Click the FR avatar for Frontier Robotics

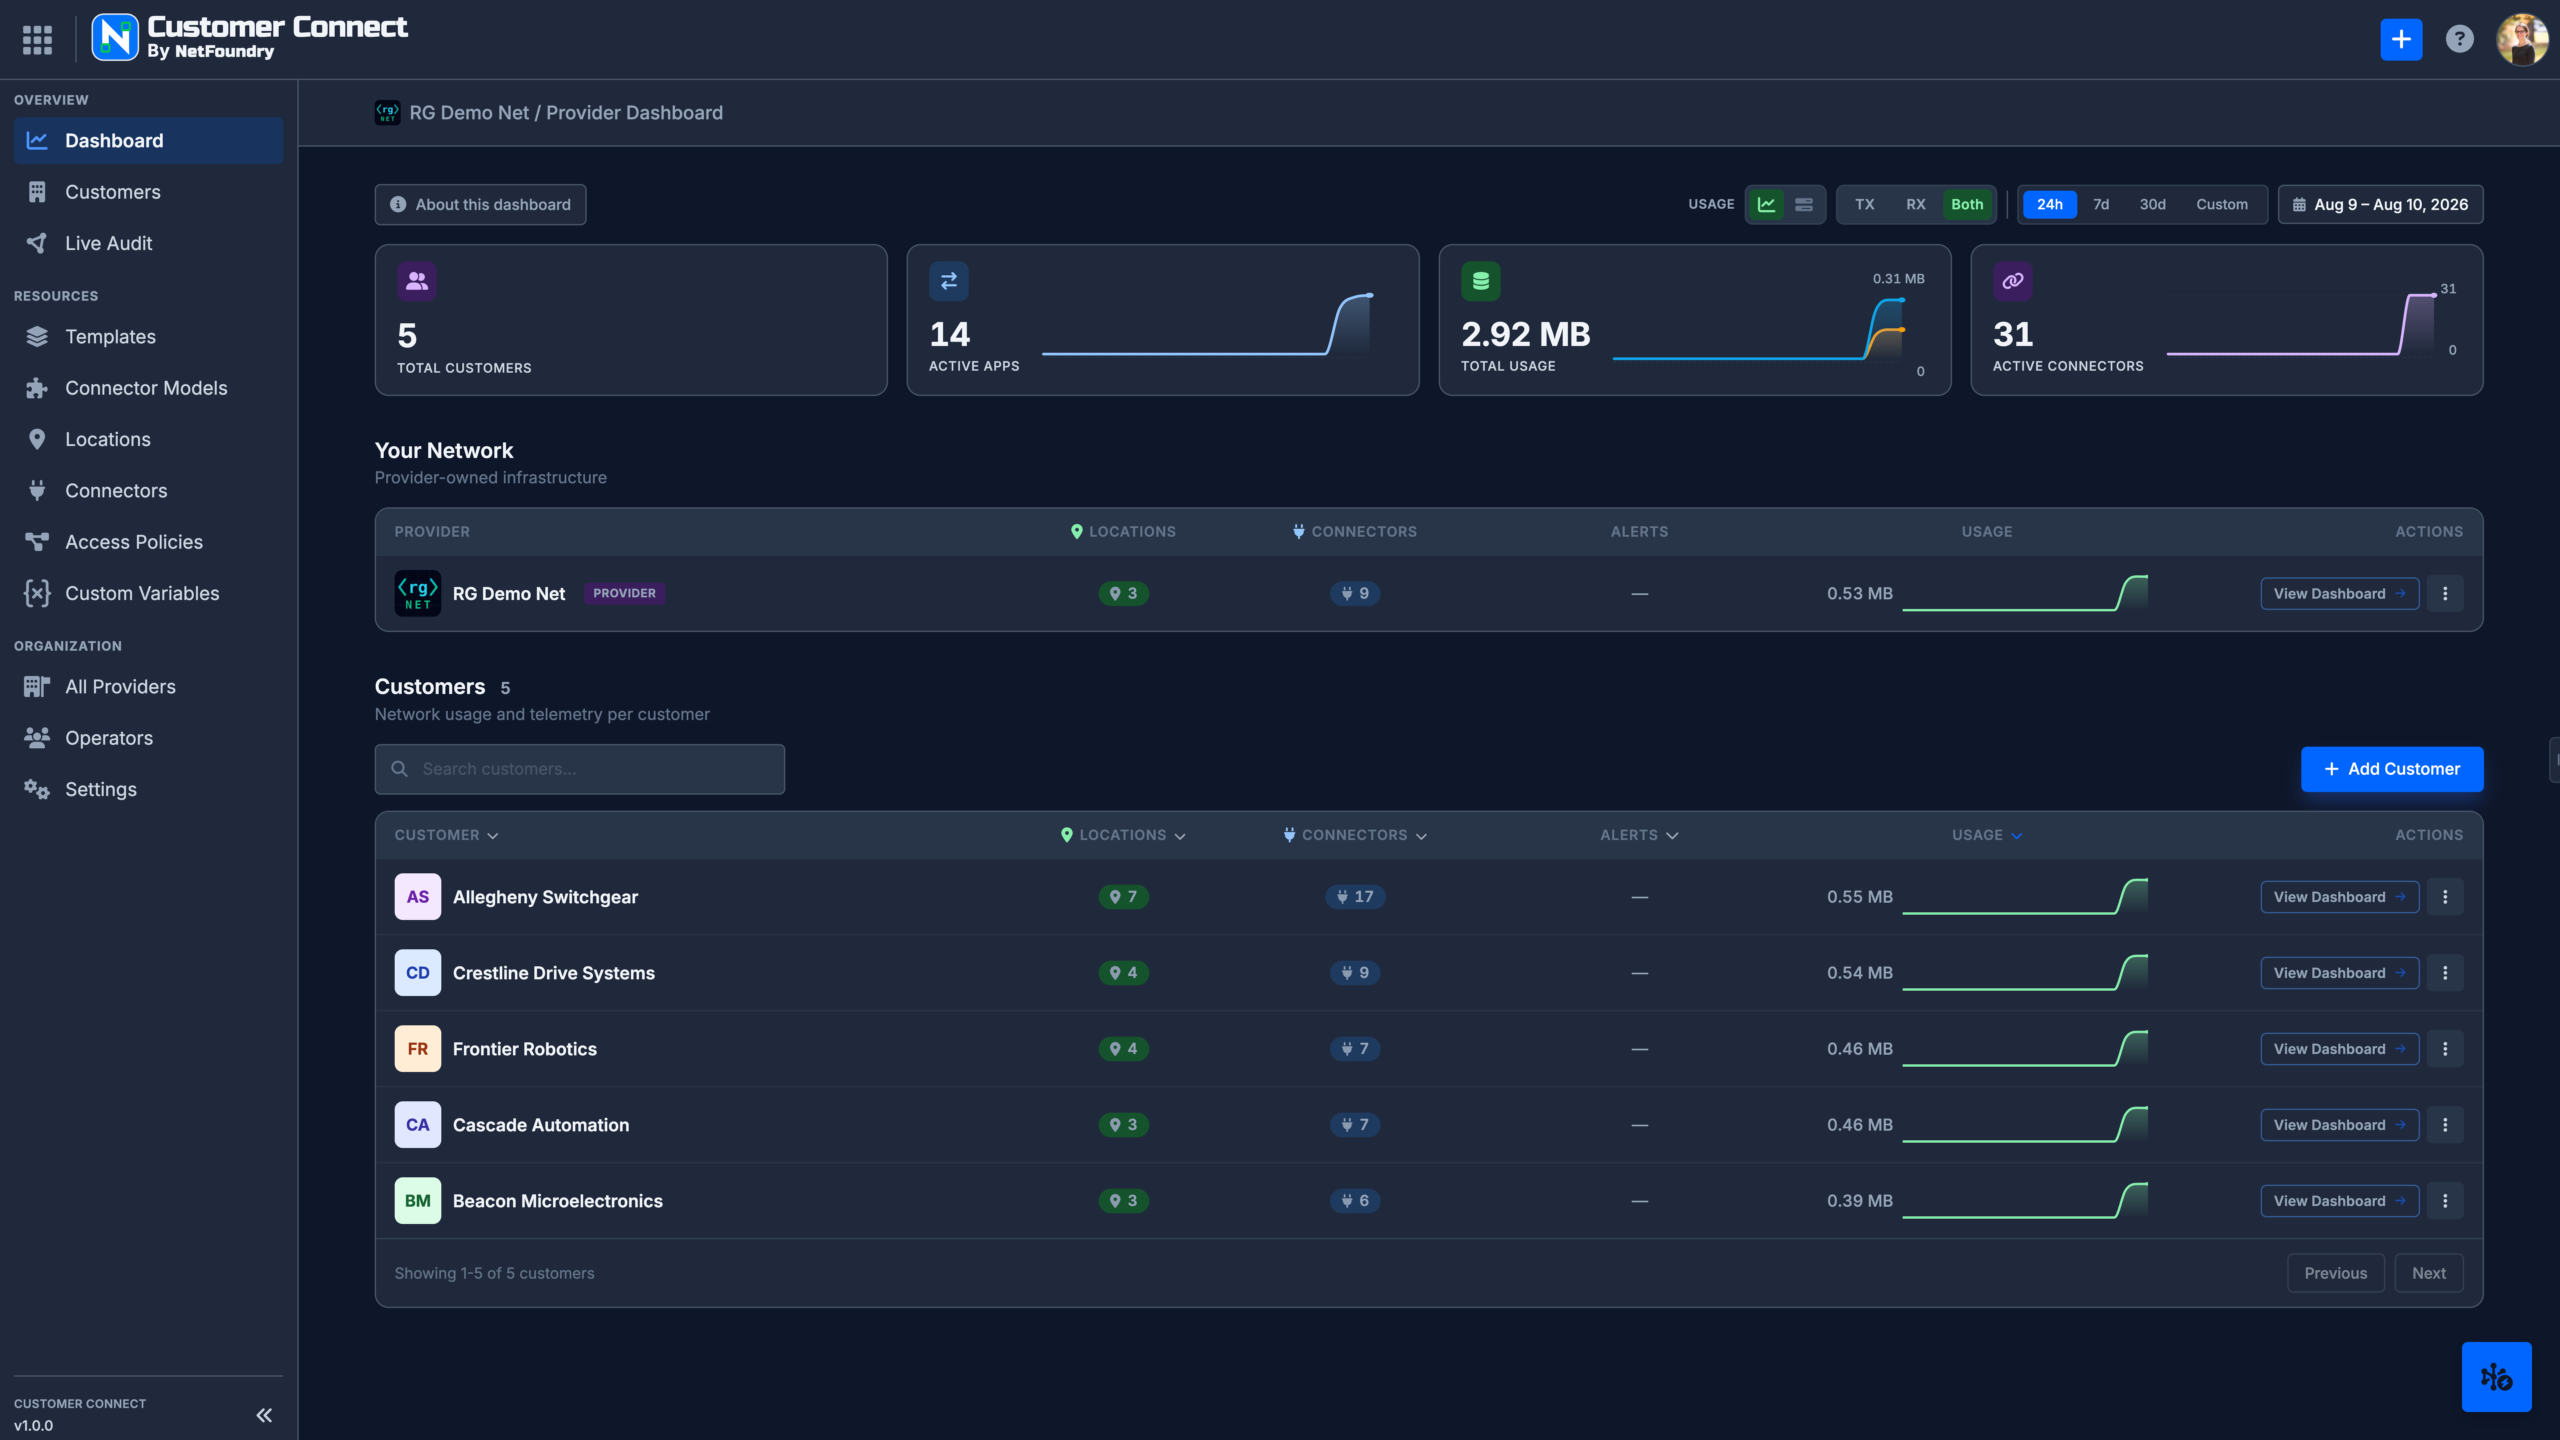(x=417, y=1049)
